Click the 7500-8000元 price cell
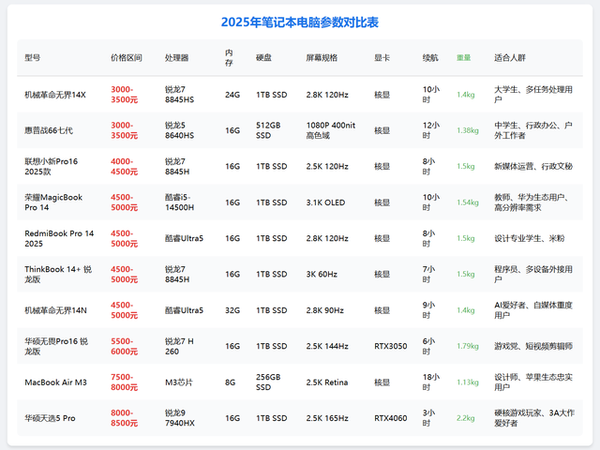The width and height of the screenshot is (600, 450). (x=124, y=382)
